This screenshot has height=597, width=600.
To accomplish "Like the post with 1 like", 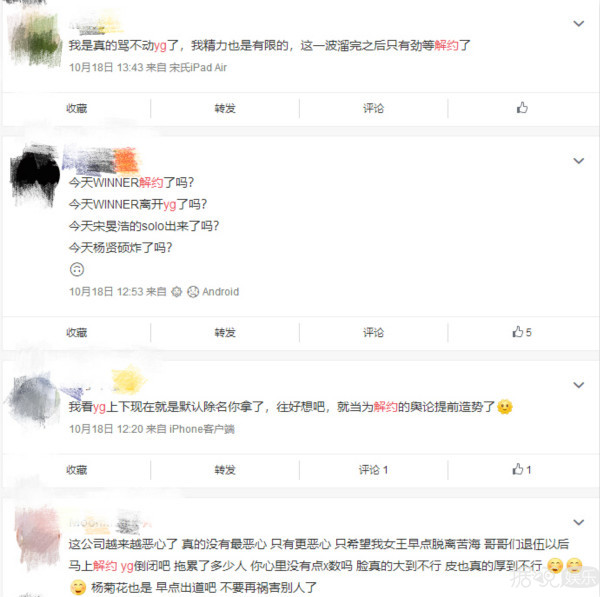I will (522, 470).
